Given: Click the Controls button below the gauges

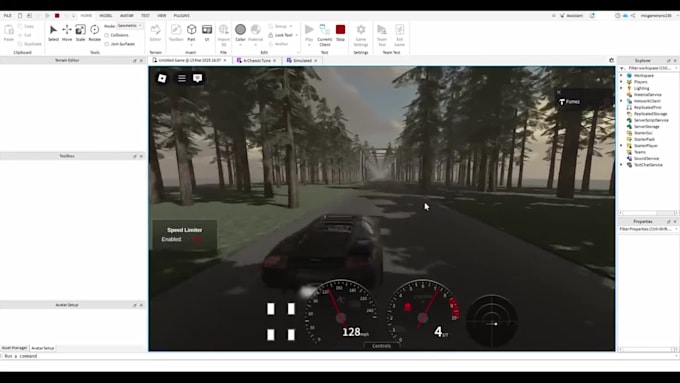Looking at the screenshot, I should coord(382,346).
